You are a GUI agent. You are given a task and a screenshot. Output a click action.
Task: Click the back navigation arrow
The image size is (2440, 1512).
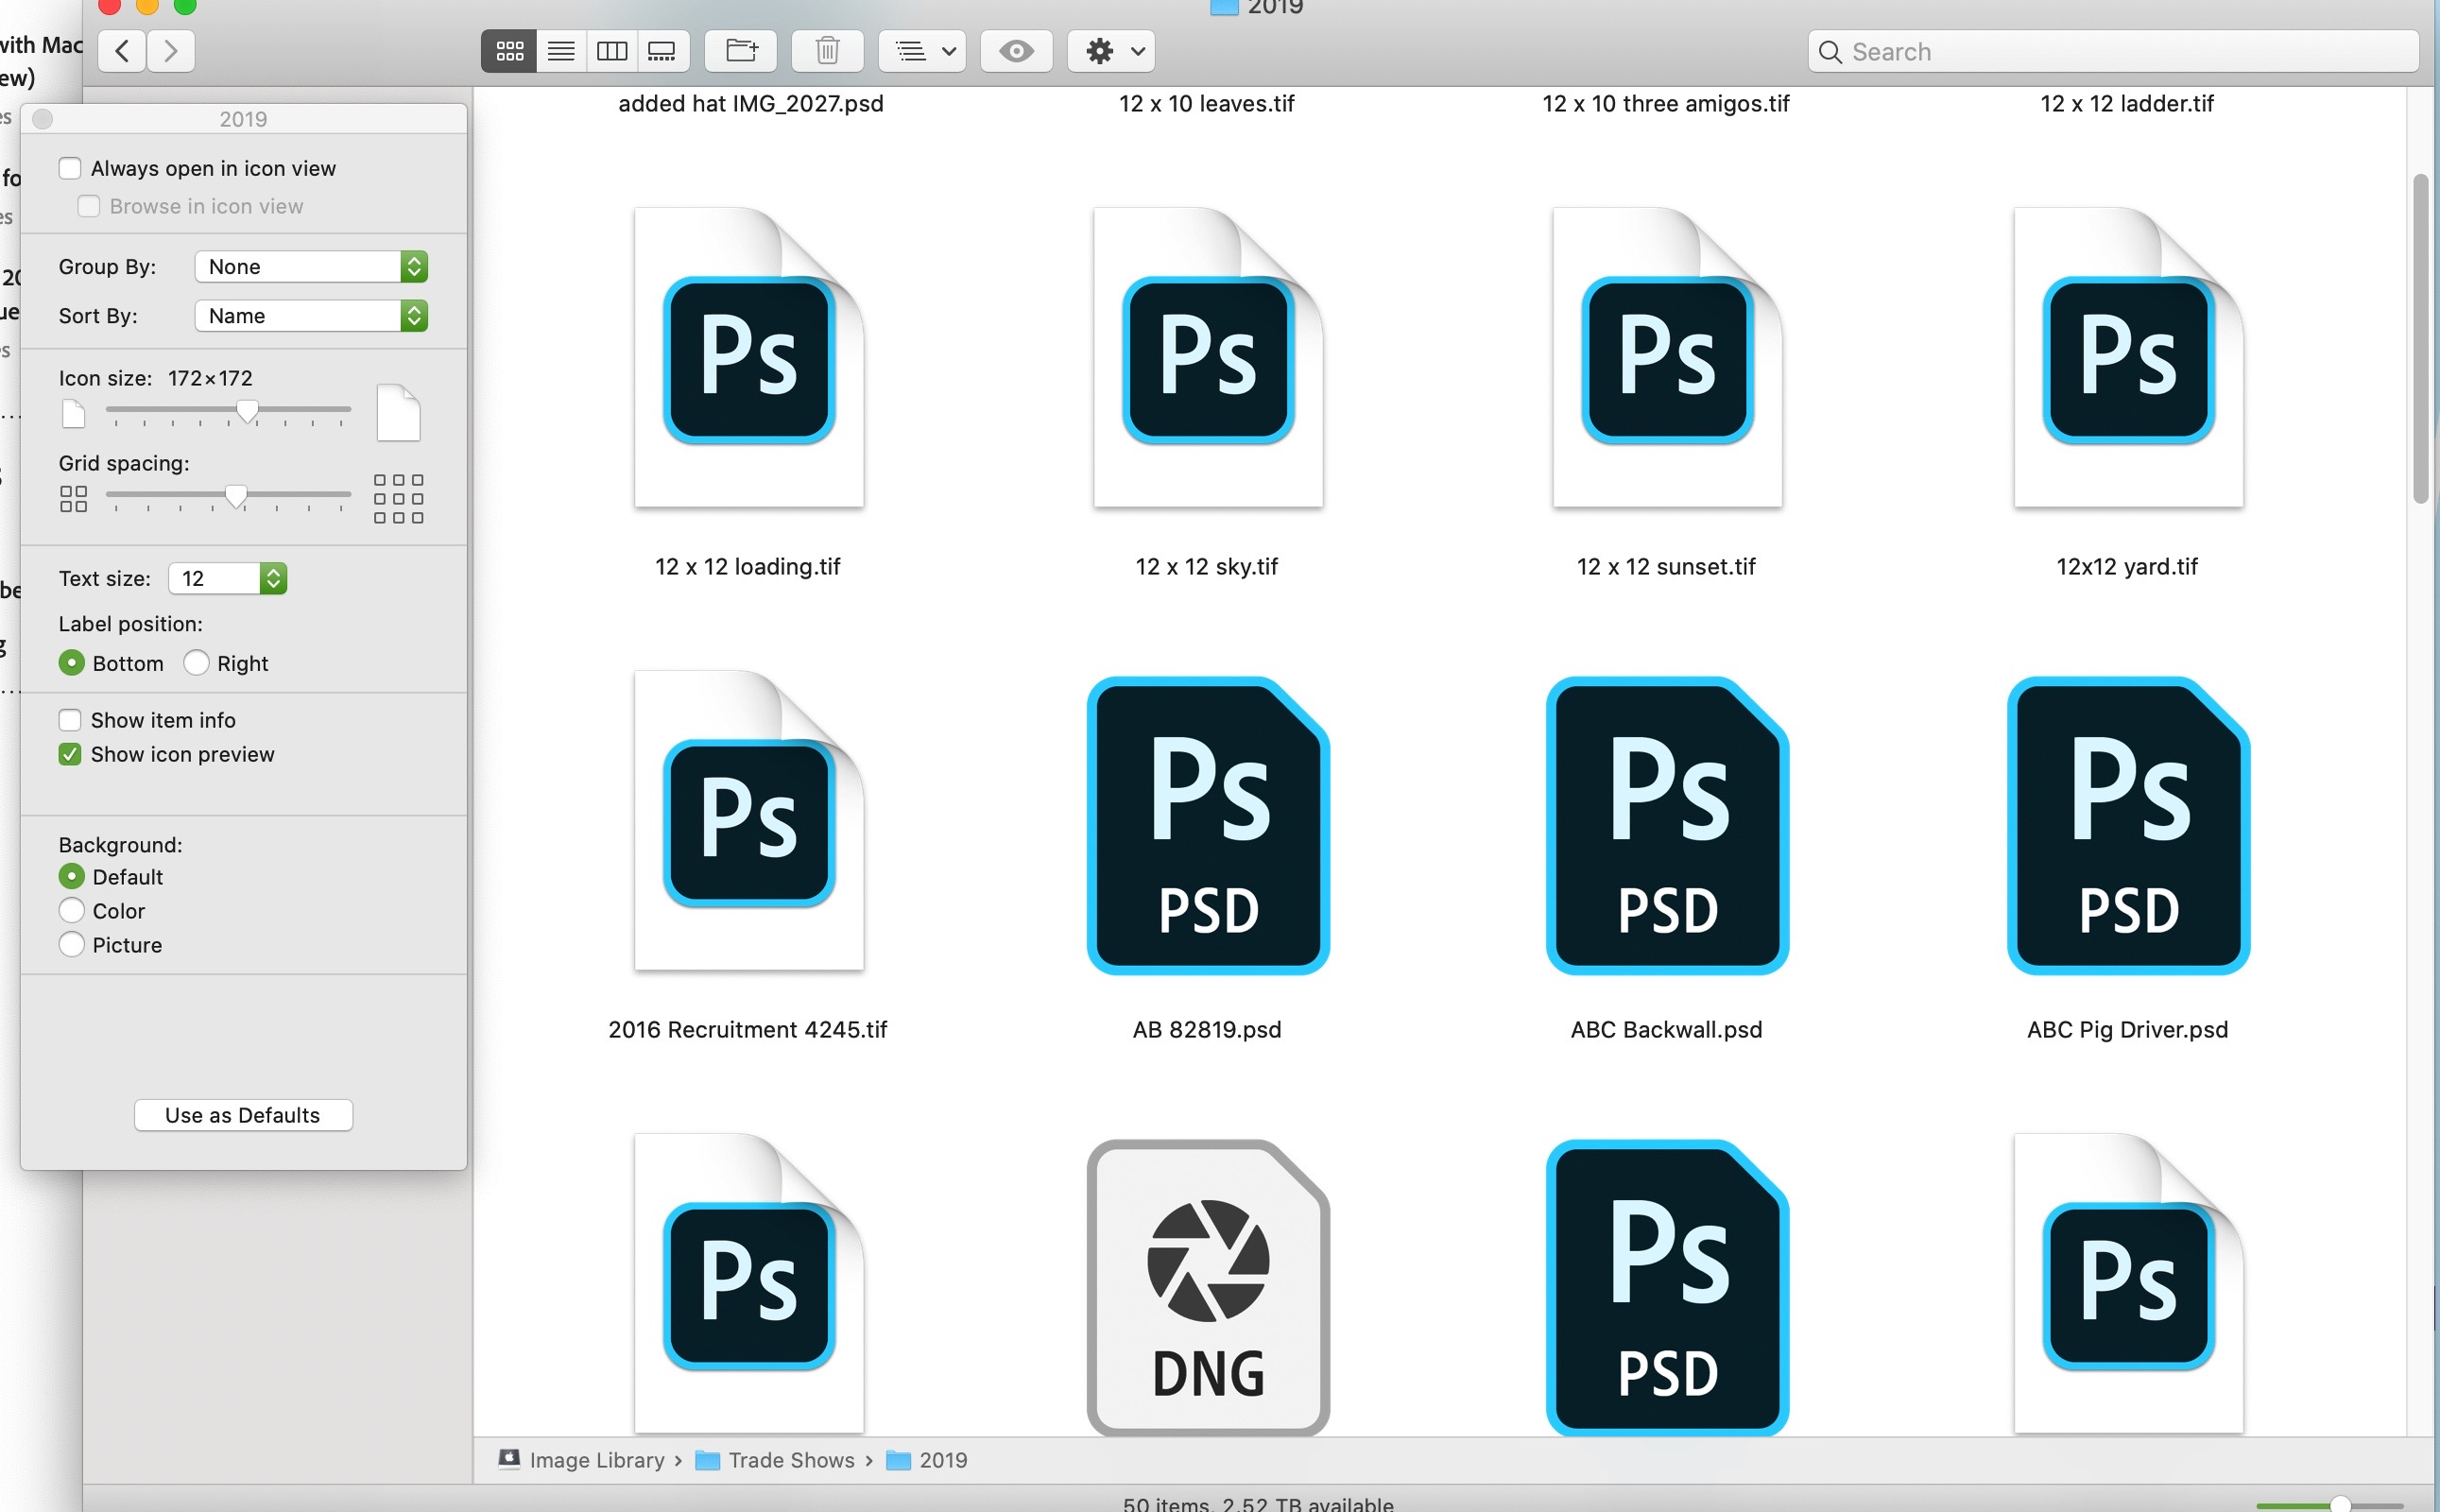pyautogui.click(x=120, y=51)
